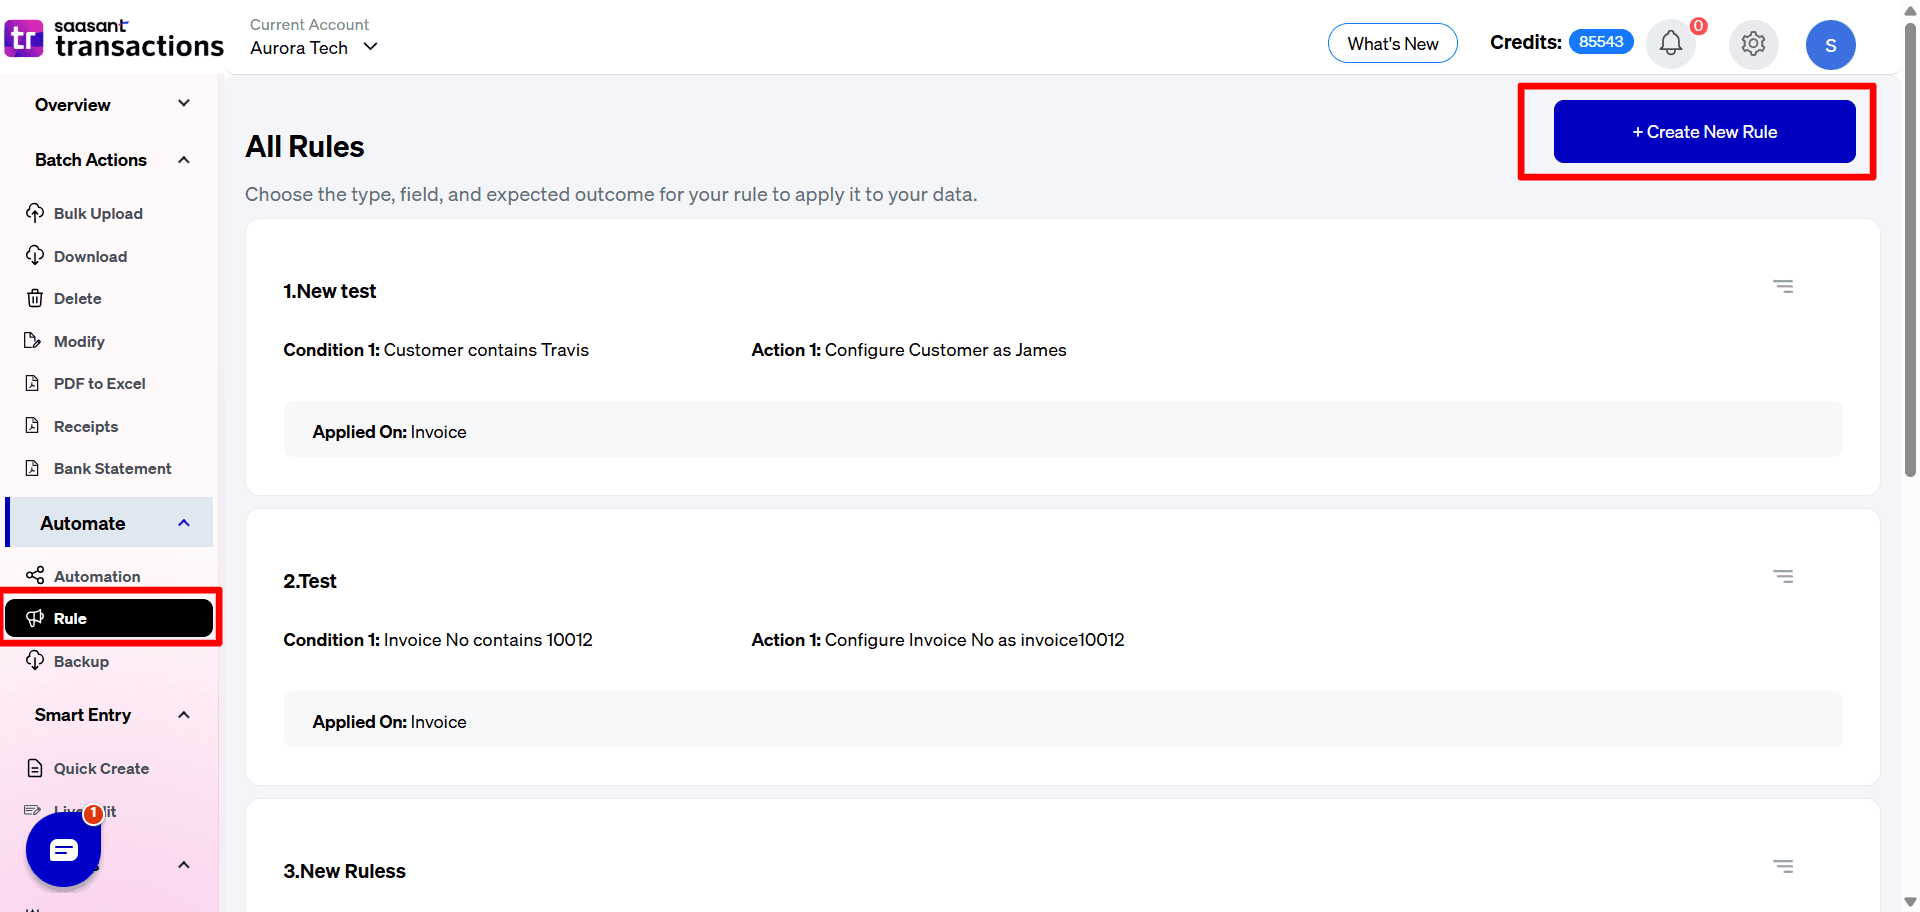Collapse the Smart Entry section chevron

tap(184, 715)
